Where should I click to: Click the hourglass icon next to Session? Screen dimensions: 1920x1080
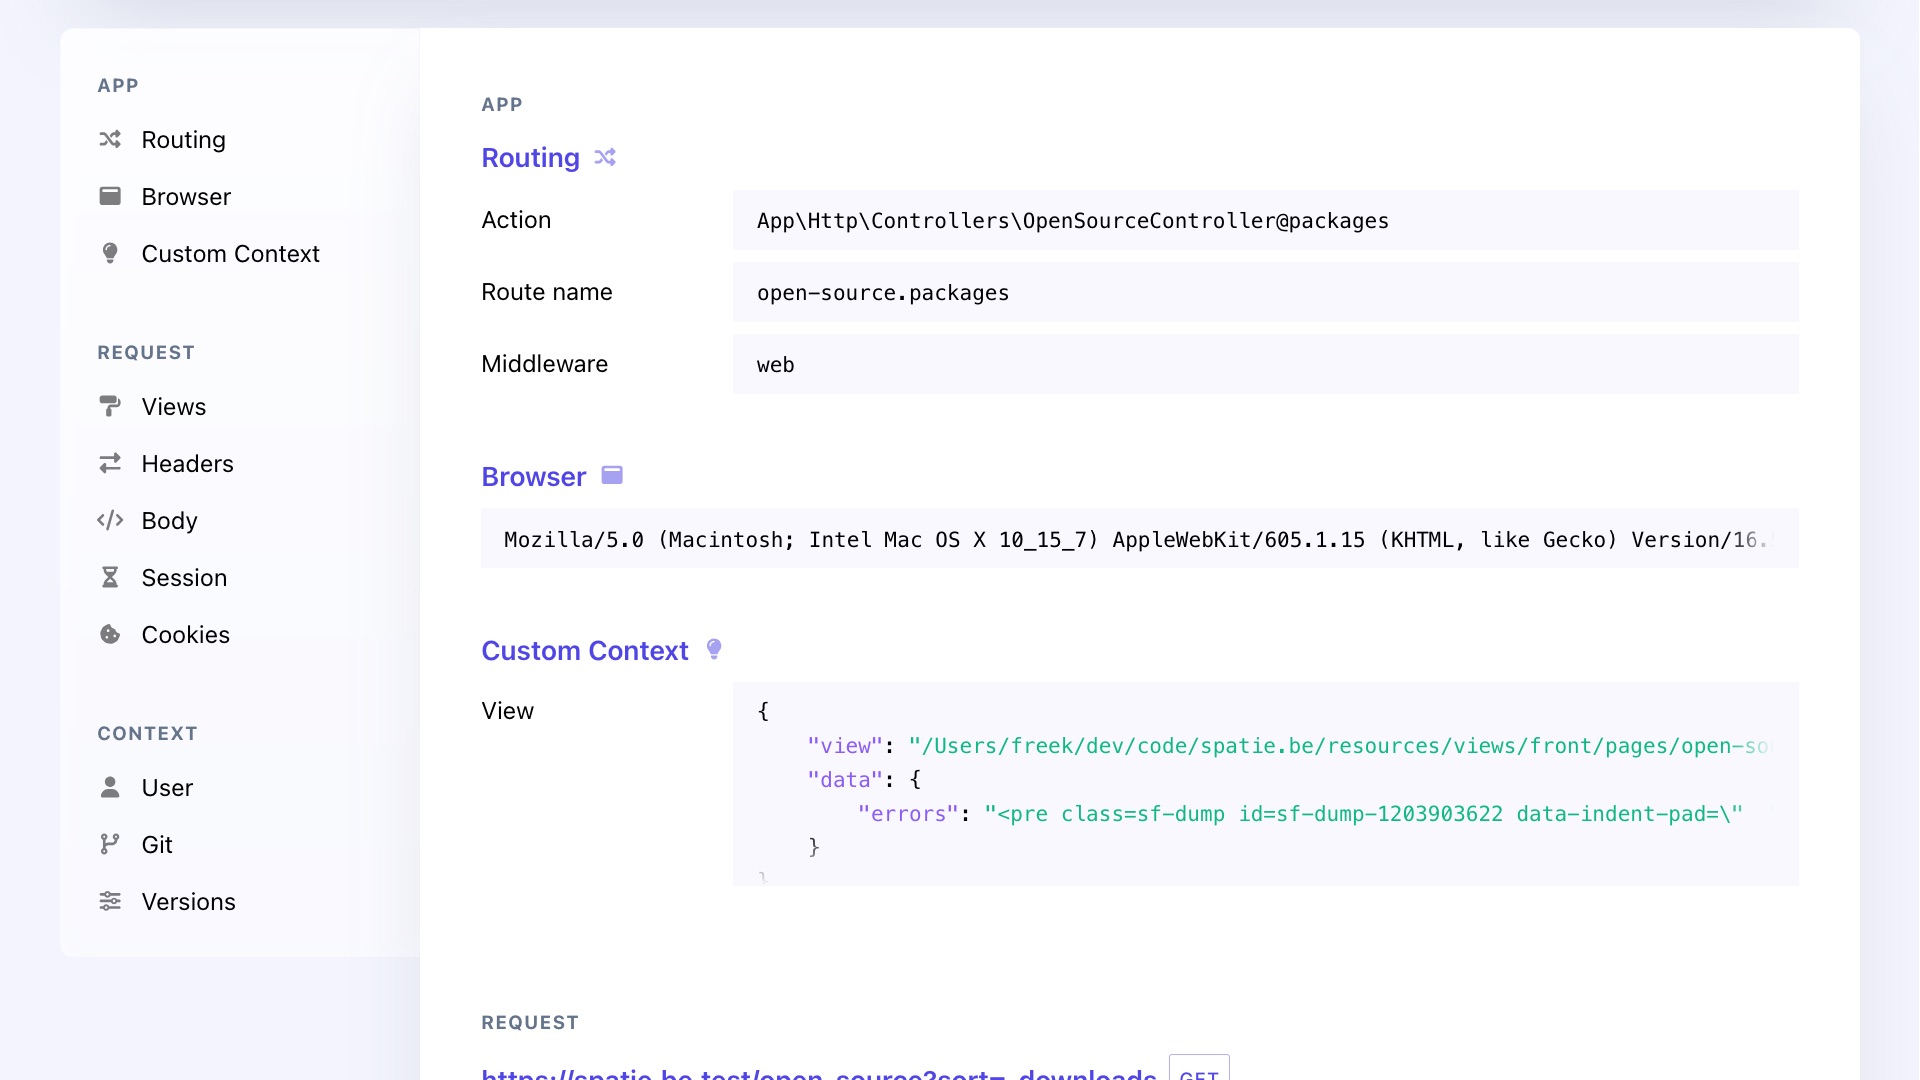(111, 577)
